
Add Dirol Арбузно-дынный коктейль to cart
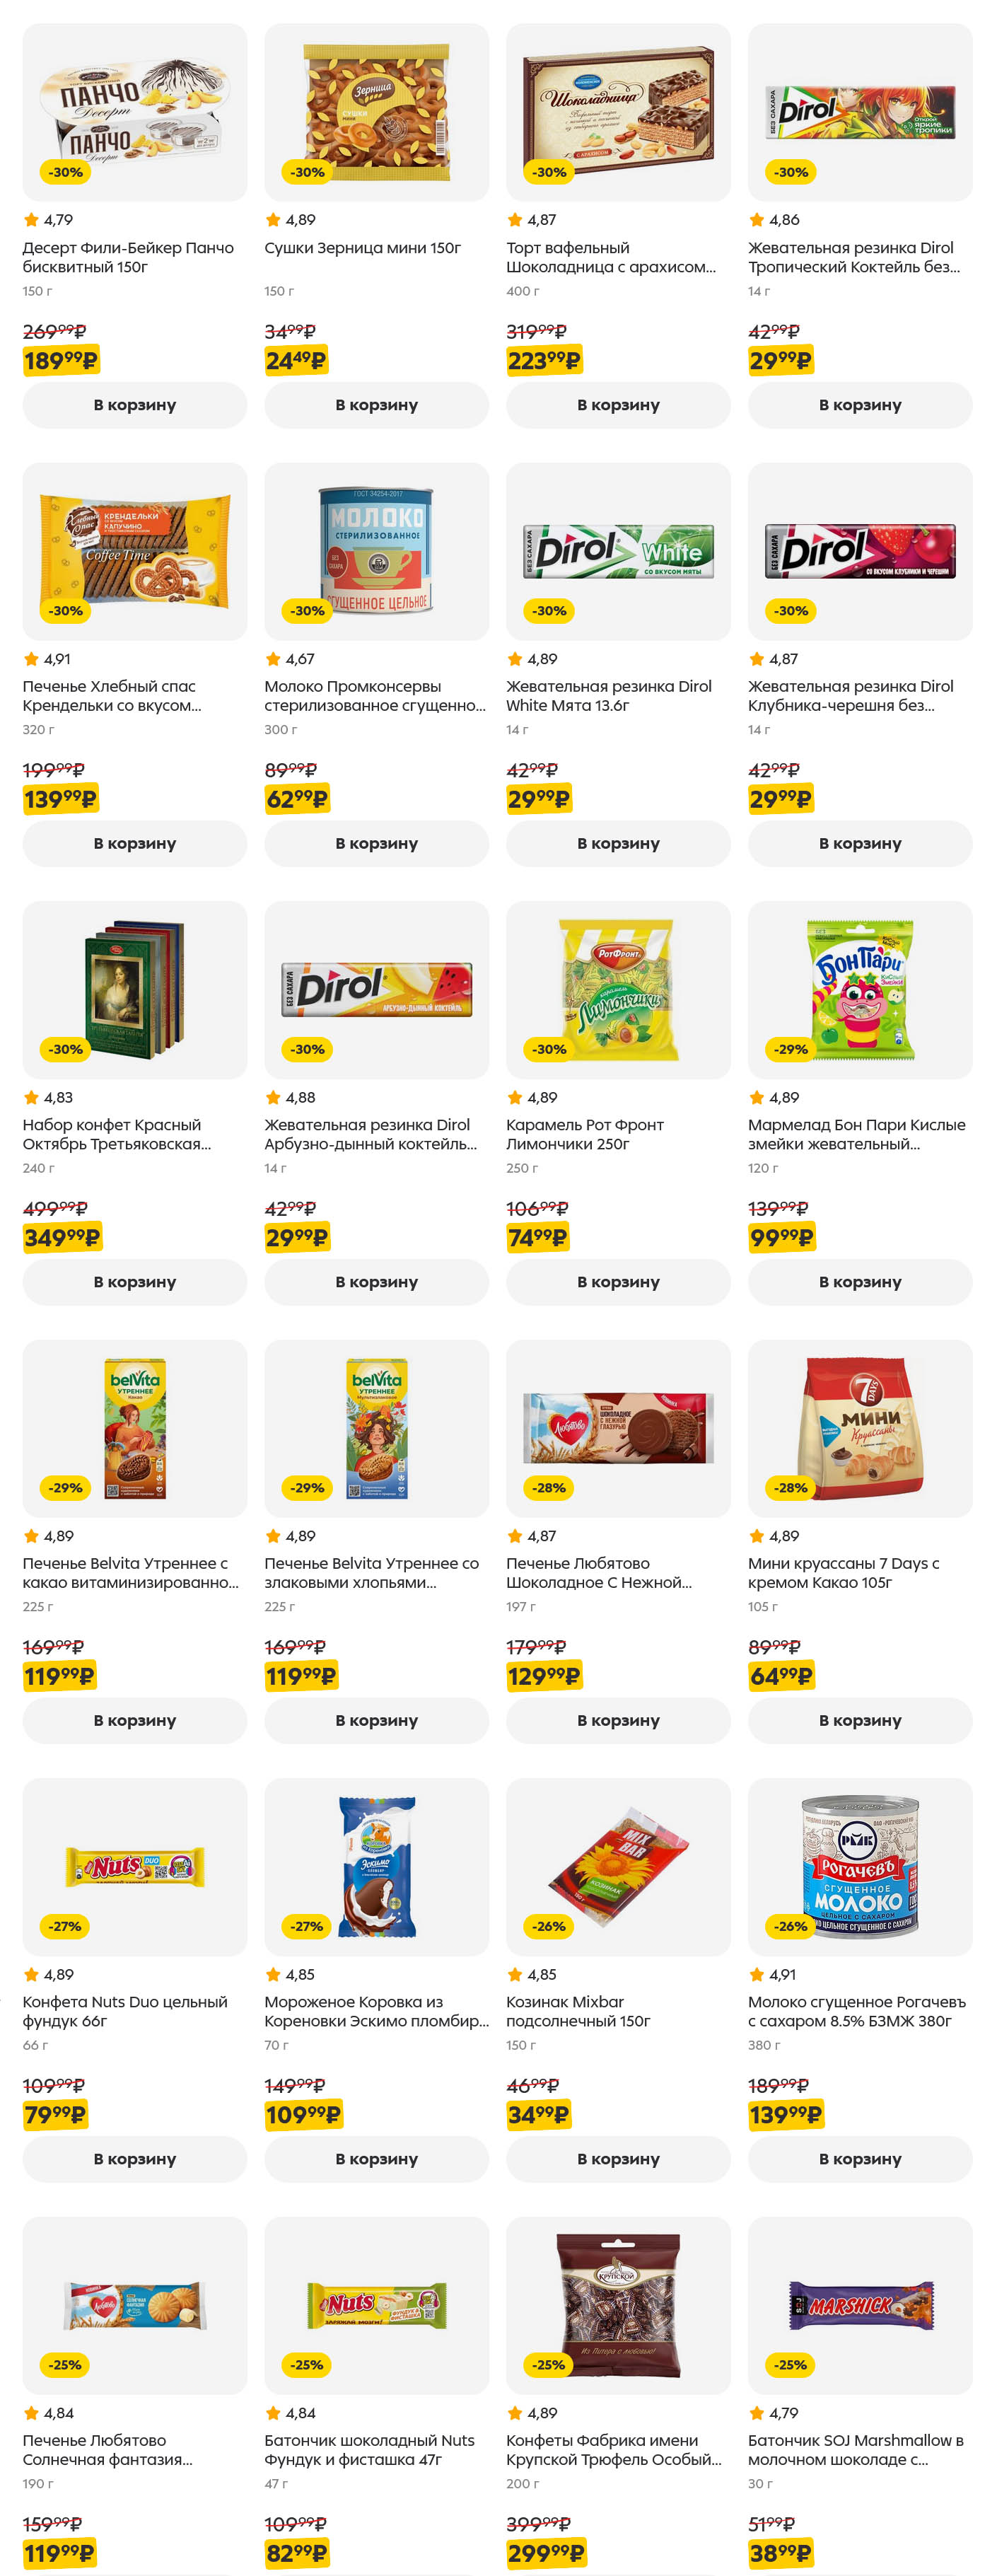click(376, 1282)
